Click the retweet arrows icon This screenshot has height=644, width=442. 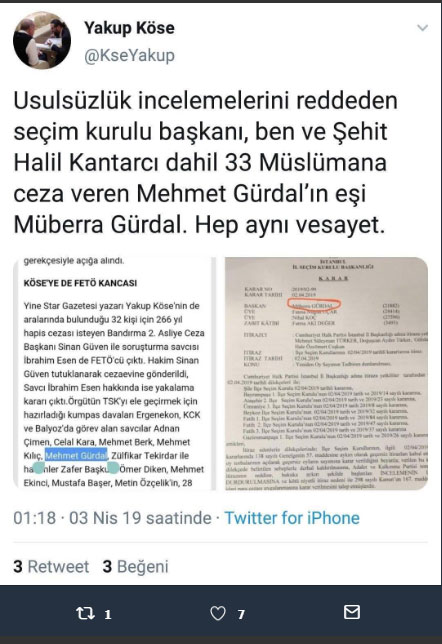(x=85, y=614)
